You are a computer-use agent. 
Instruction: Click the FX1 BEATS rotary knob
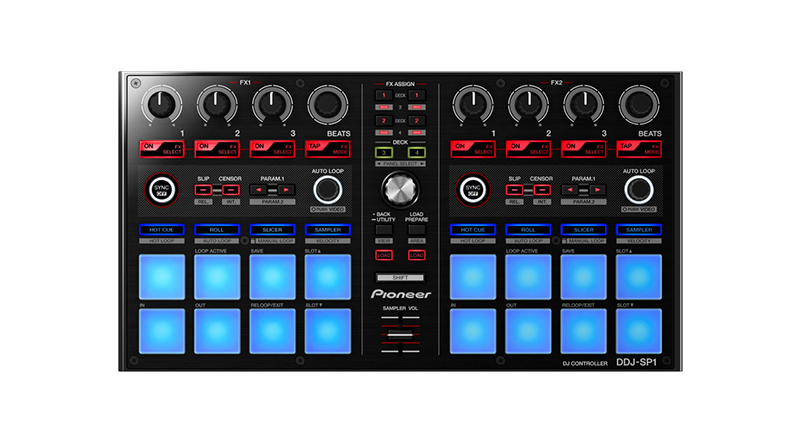click(x=328, y=105)
